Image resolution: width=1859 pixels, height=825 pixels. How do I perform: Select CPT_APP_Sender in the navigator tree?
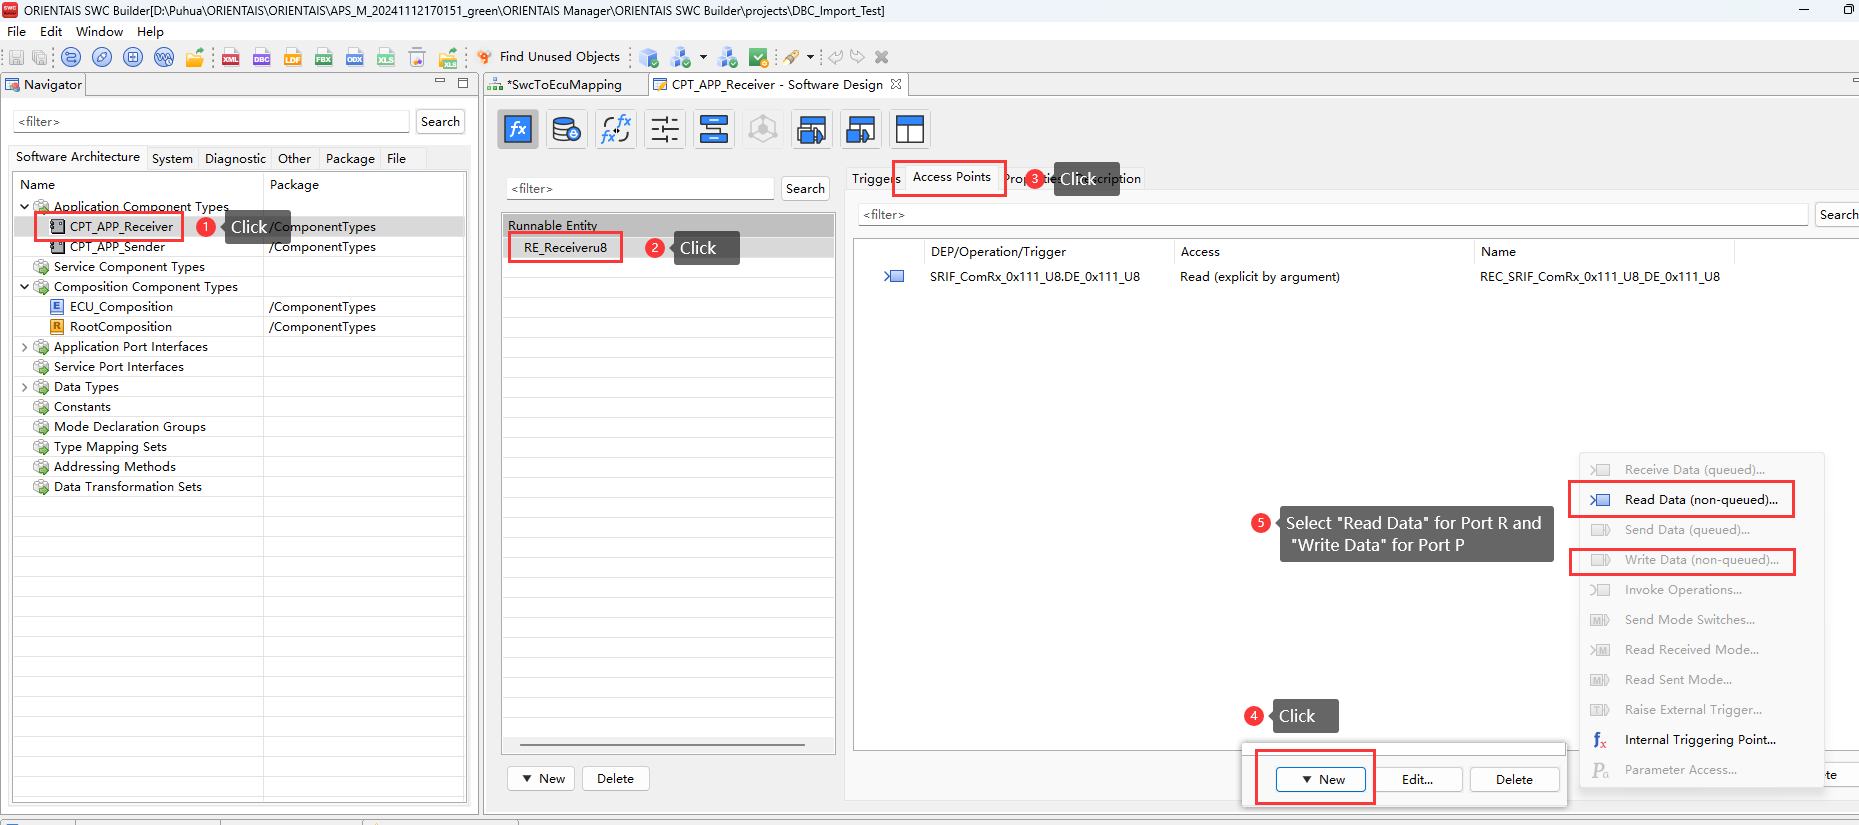[117, 247]
